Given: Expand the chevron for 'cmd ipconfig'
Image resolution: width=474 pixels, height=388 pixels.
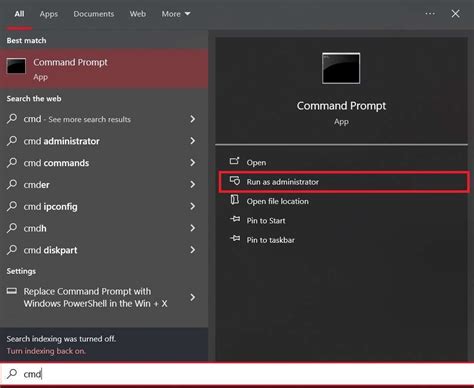Looking at the screenshot, I should (193, 206).
